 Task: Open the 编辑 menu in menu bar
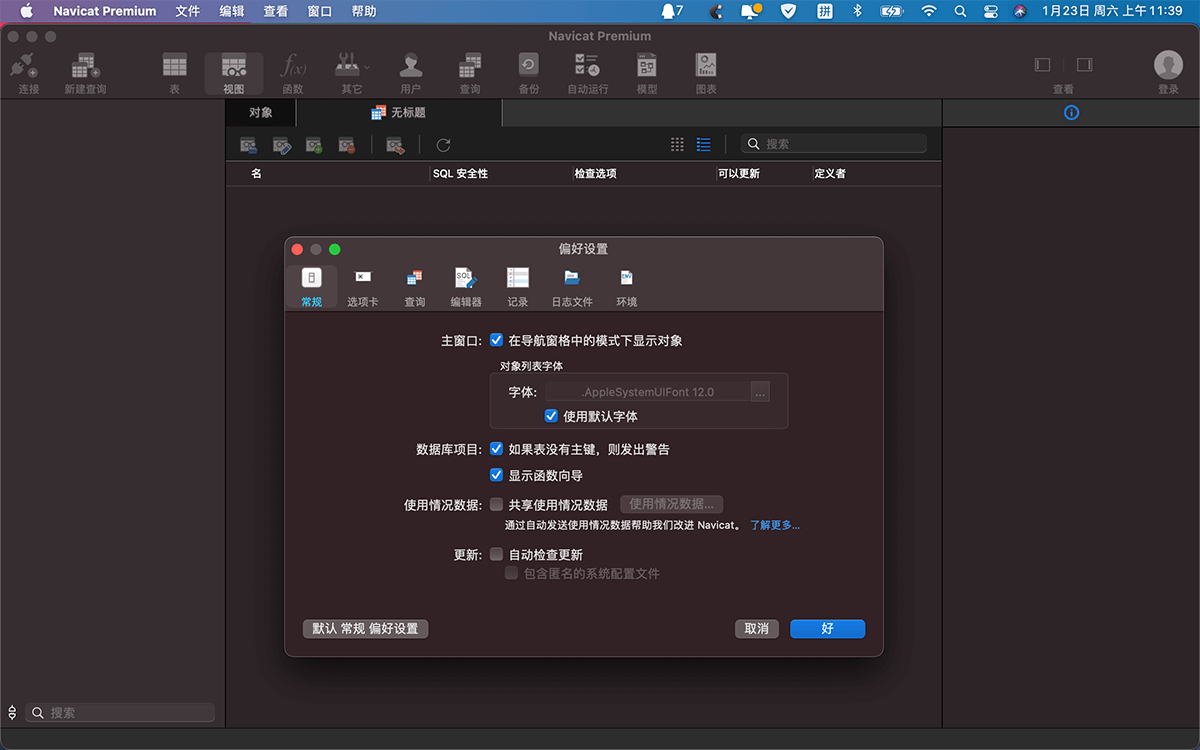[x=232, y=11]
